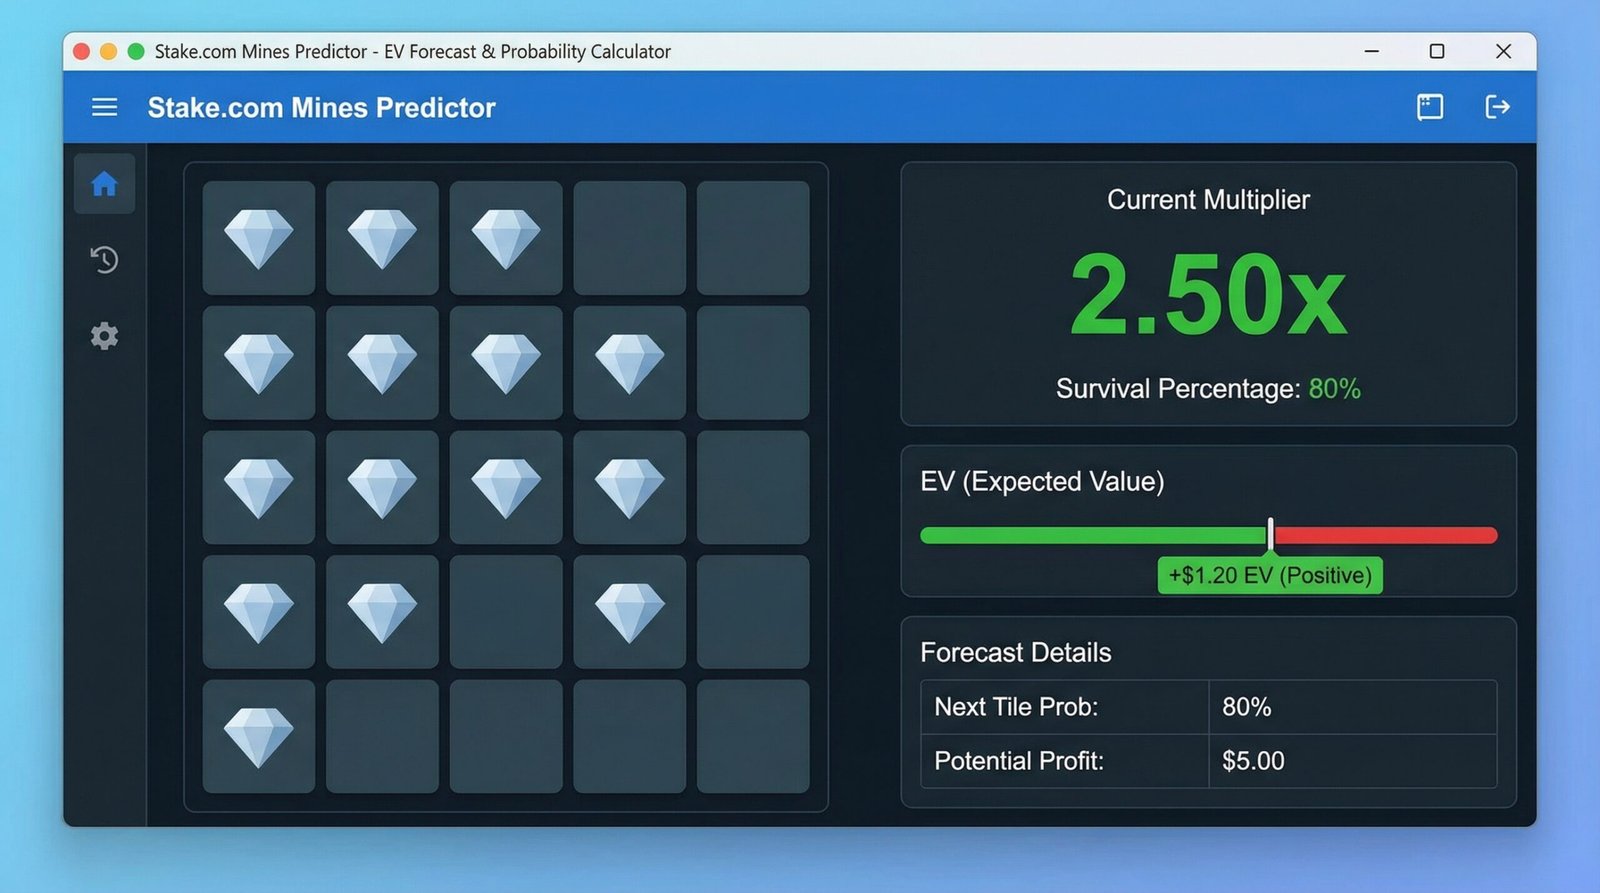Reveal the empty tile in row five, column four

(x=629, y=737)
